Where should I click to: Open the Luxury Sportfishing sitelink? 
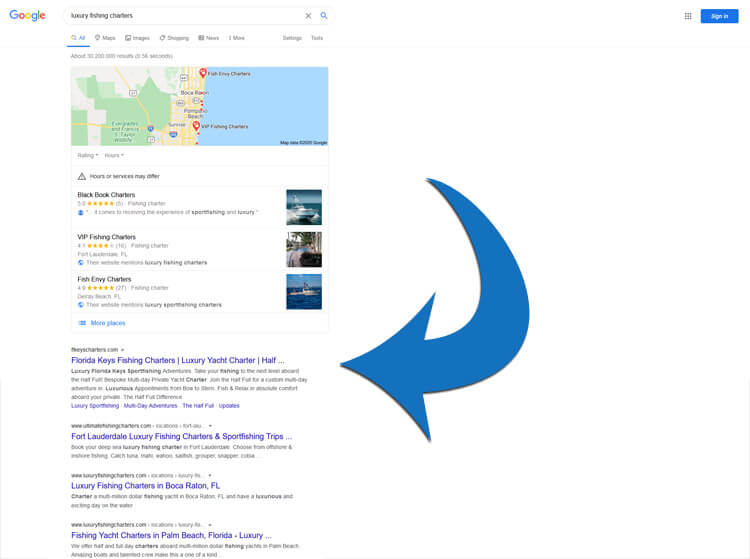coord(95,406)
